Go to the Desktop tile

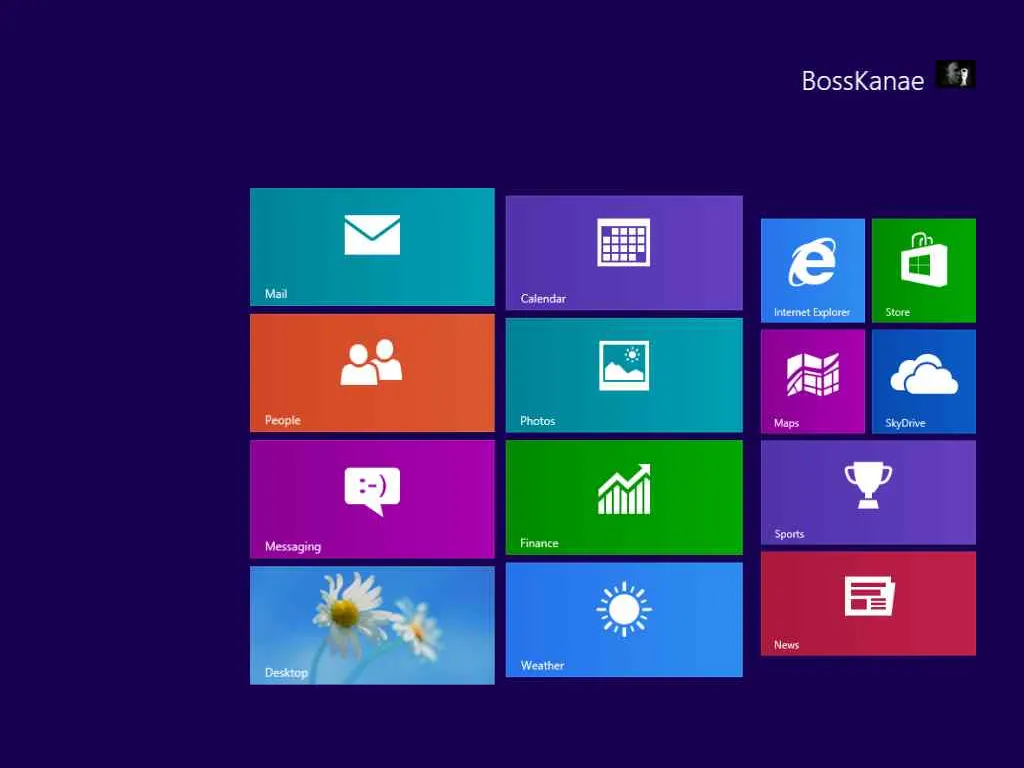click(372, 625)
